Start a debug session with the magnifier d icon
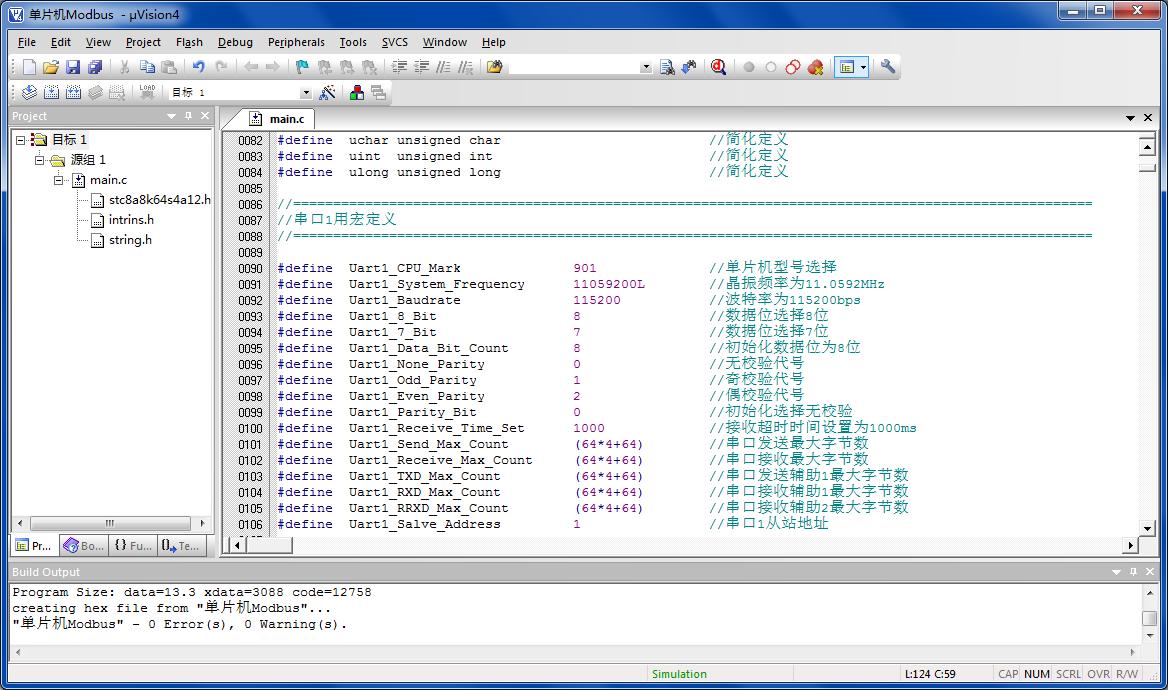 [719, 67]
